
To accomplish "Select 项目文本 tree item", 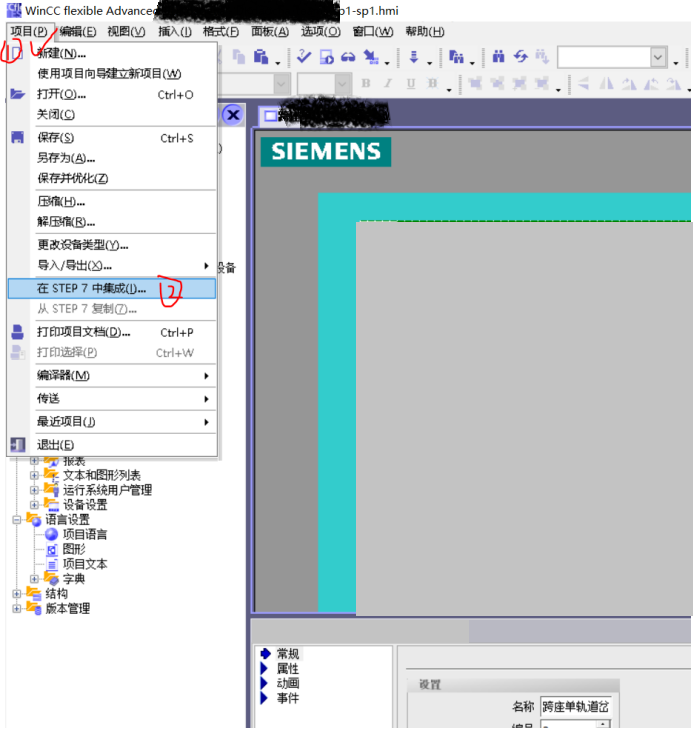I will (85, 564).
